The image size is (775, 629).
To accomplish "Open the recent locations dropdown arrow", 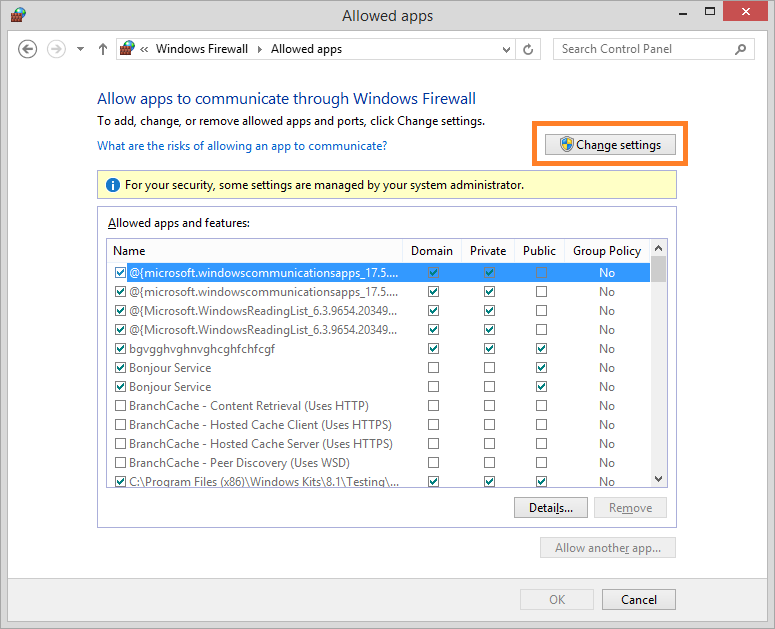I will click(x=80, y=49).
